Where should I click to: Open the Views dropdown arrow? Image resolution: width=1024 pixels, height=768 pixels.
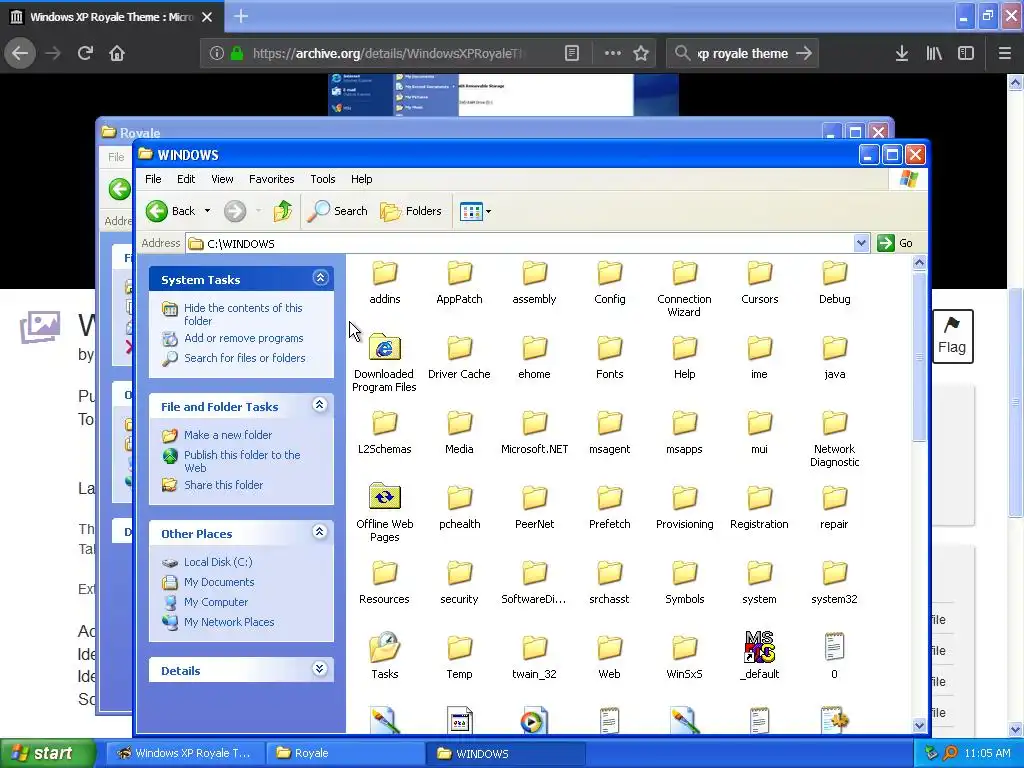point(488,212)
